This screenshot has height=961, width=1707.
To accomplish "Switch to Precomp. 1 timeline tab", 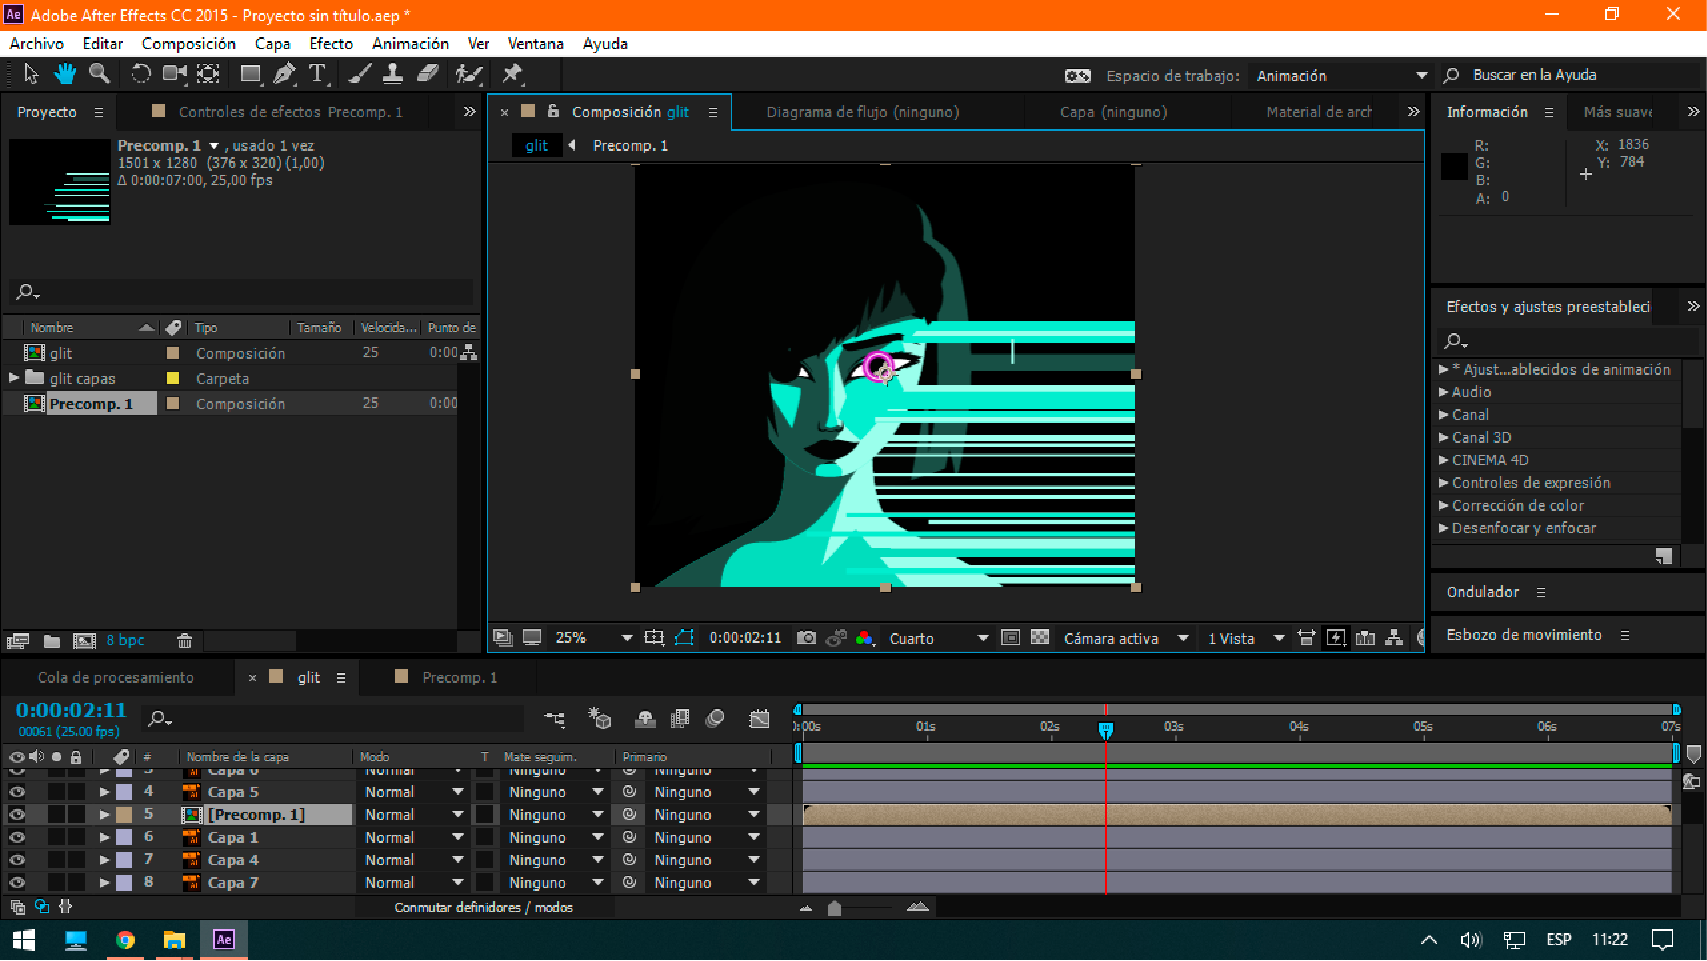I will 459,678.
